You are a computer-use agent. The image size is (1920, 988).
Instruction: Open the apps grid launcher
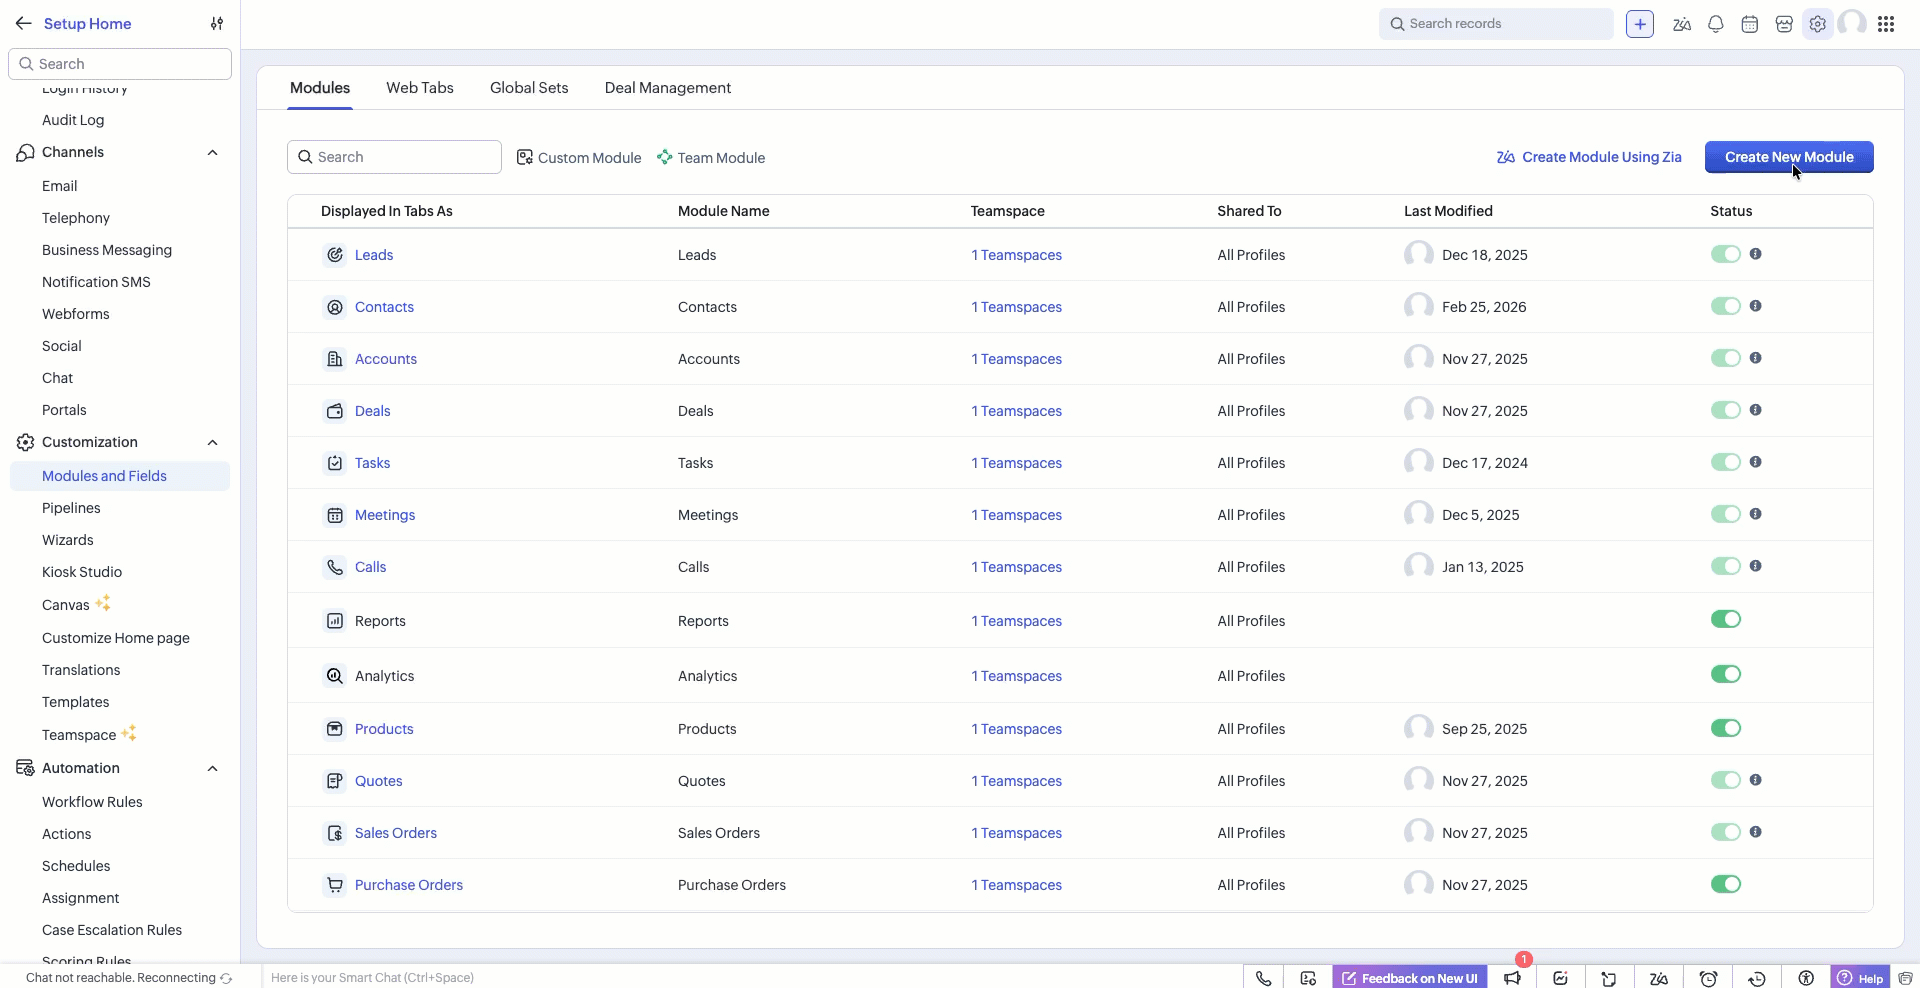click(1885, 24)
